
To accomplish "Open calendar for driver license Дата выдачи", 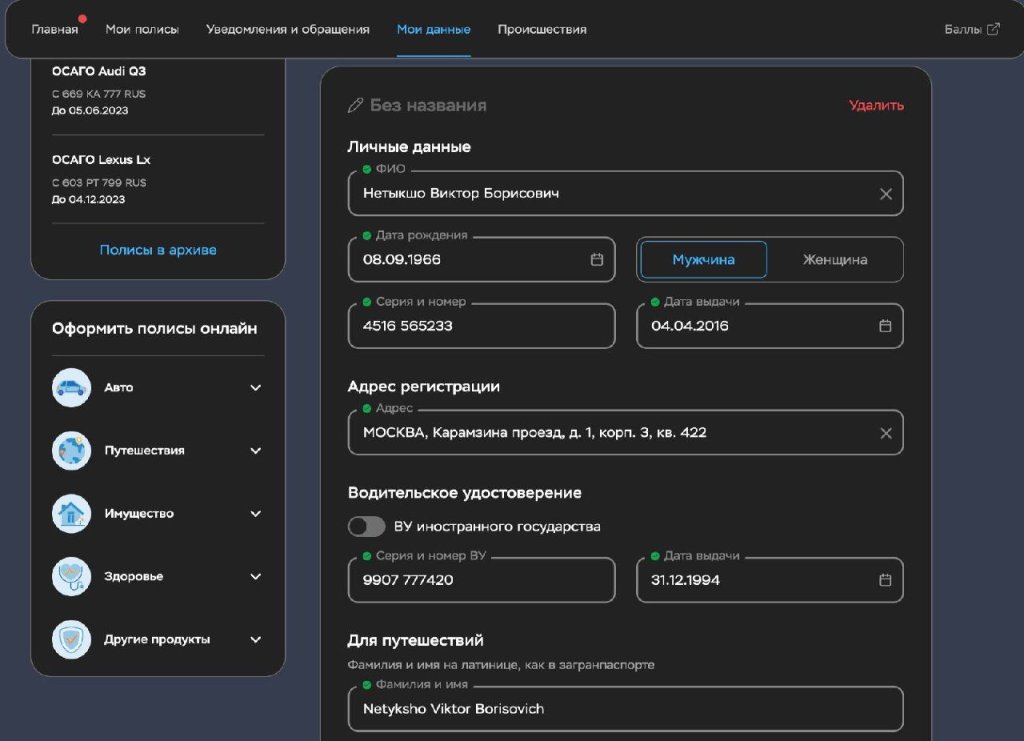I will pos(885,580).
